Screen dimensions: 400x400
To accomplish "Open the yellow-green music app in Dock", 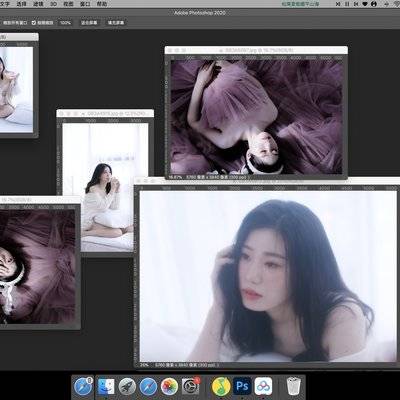I will click(x=221, y=386).
